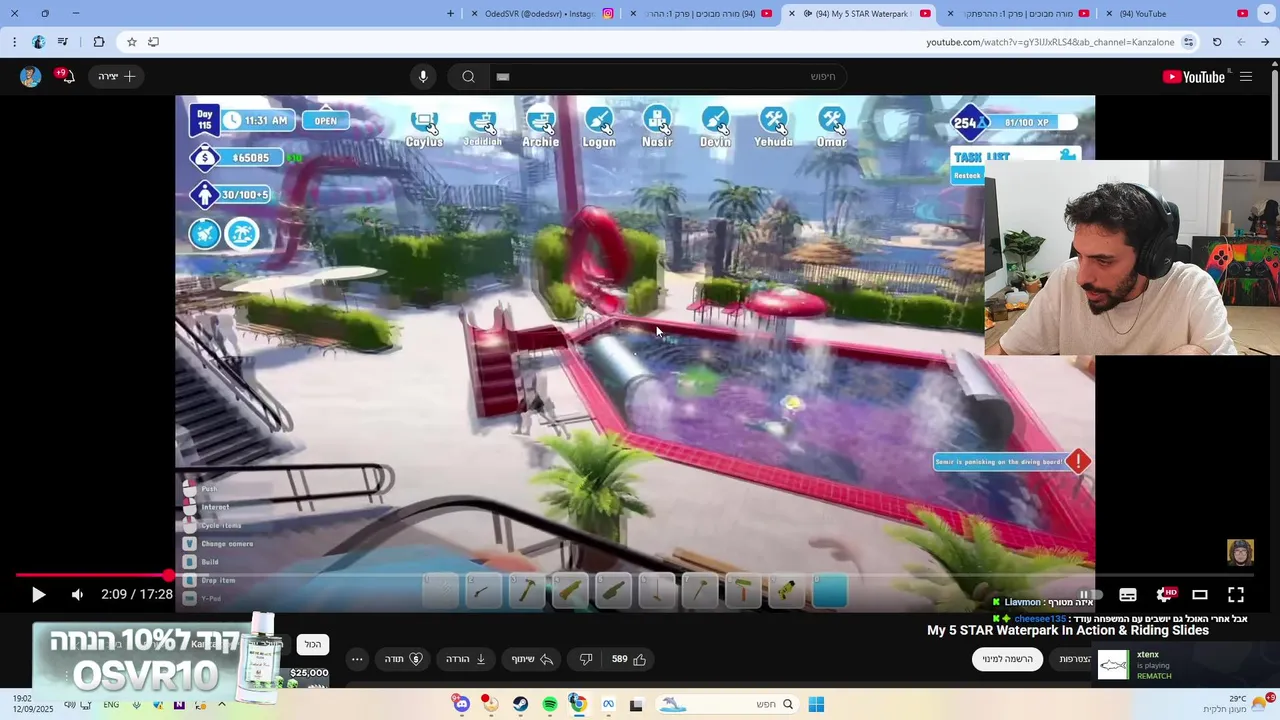Show hidden system tray icons
1280x720 pixels.
(x=222, y=705)
